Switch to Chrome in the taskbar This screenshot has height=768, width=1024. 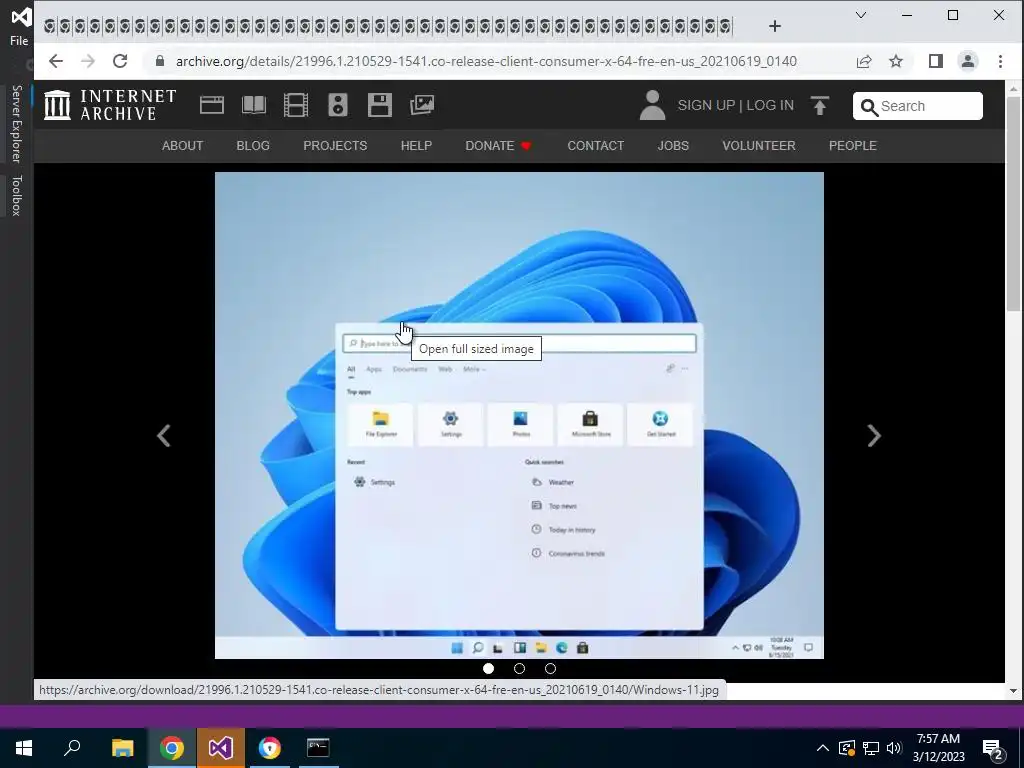click(171, 748)
